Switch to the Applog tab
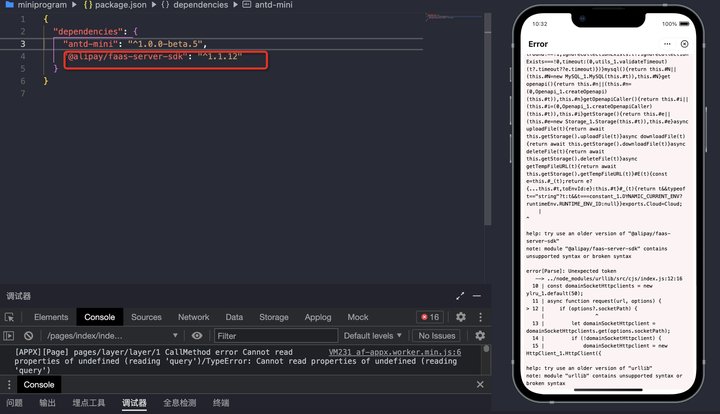 [x=318, y=317]
